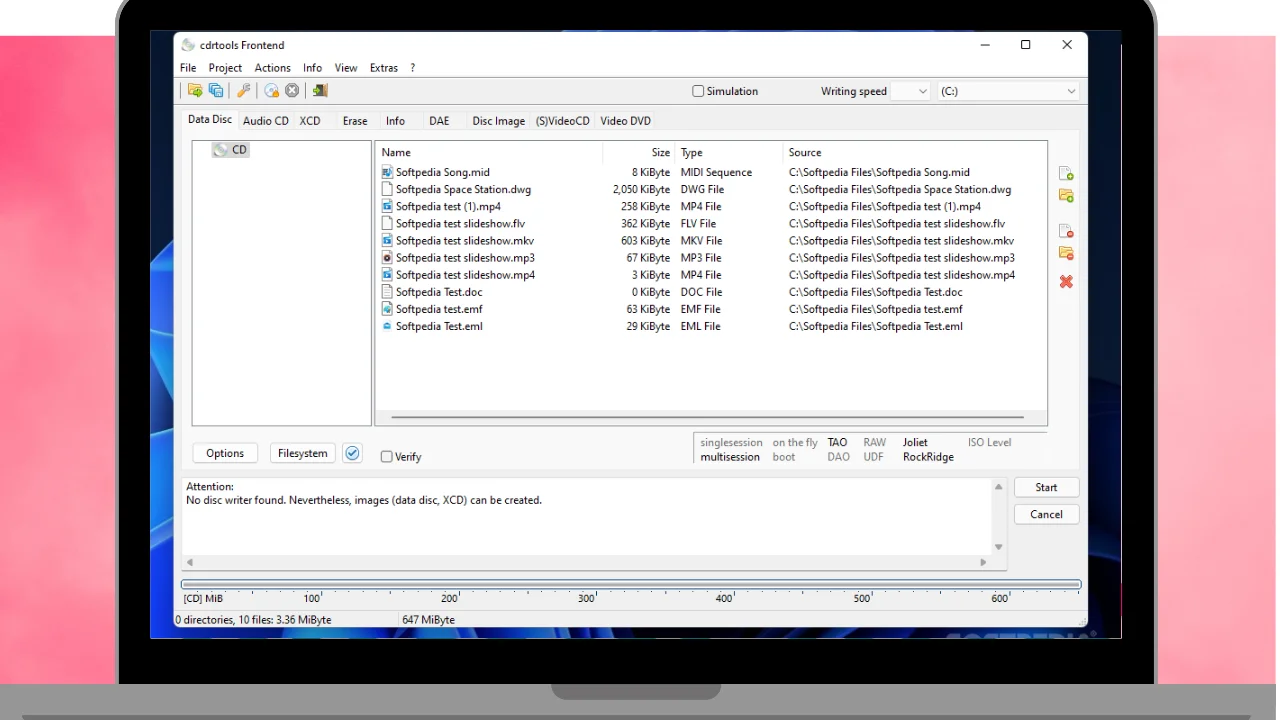Click the message box scroll left arrow
This screenshot has width=1280, height=720.
tap(190, 562)
